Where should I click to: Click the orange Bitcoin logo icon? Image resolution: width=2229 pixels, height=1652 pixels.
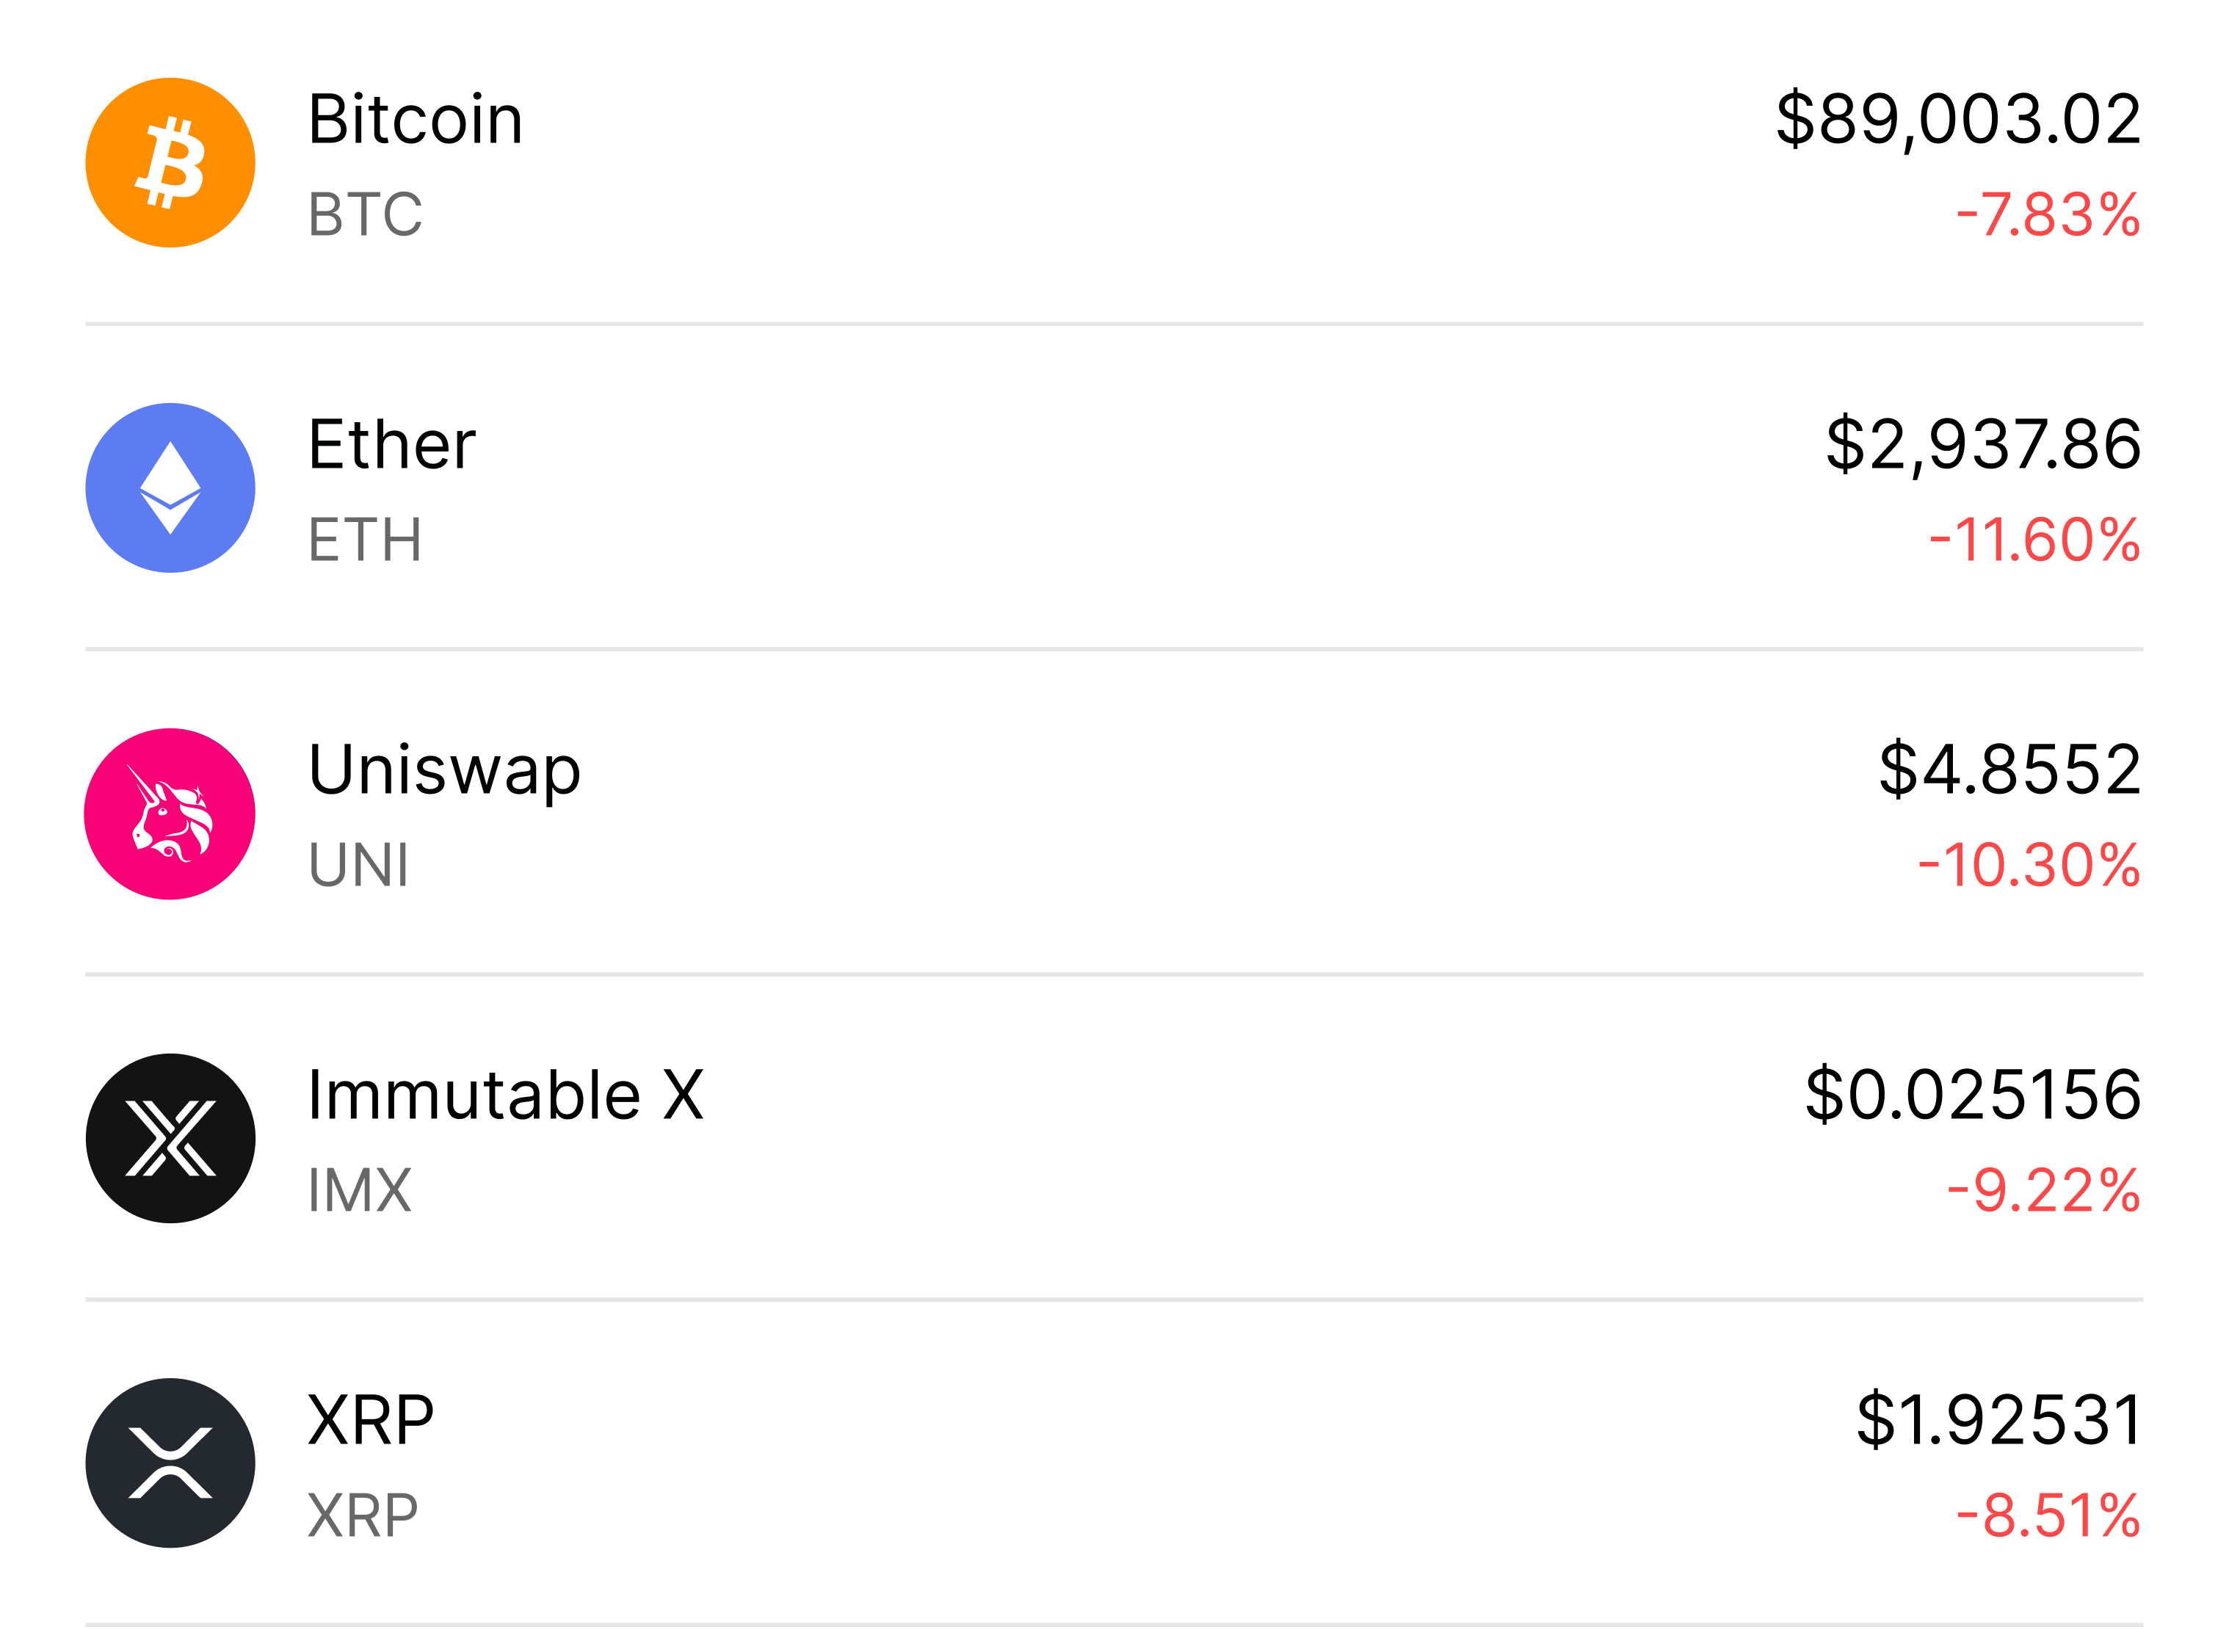[x=170, y=163]
